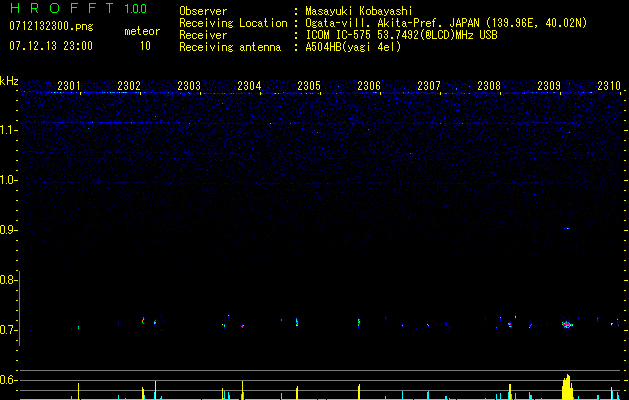
Task: Click time marker 2301
Action: tap(69, 85)
